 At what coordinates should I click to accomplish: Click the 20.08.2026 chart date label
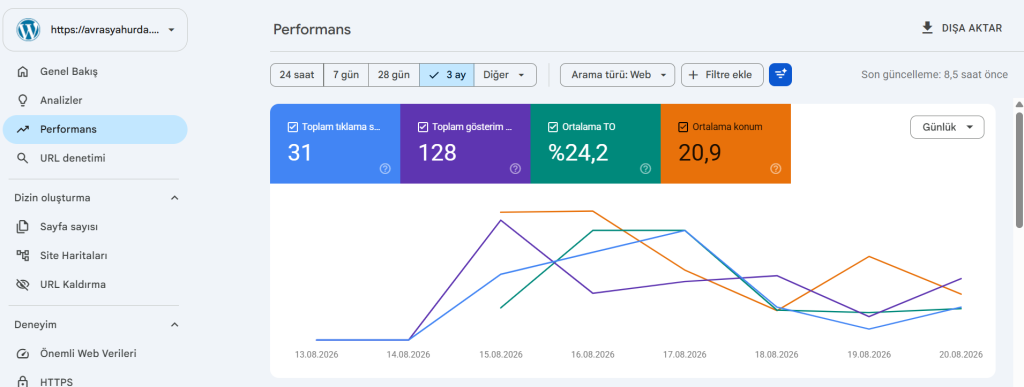[961, 355]
